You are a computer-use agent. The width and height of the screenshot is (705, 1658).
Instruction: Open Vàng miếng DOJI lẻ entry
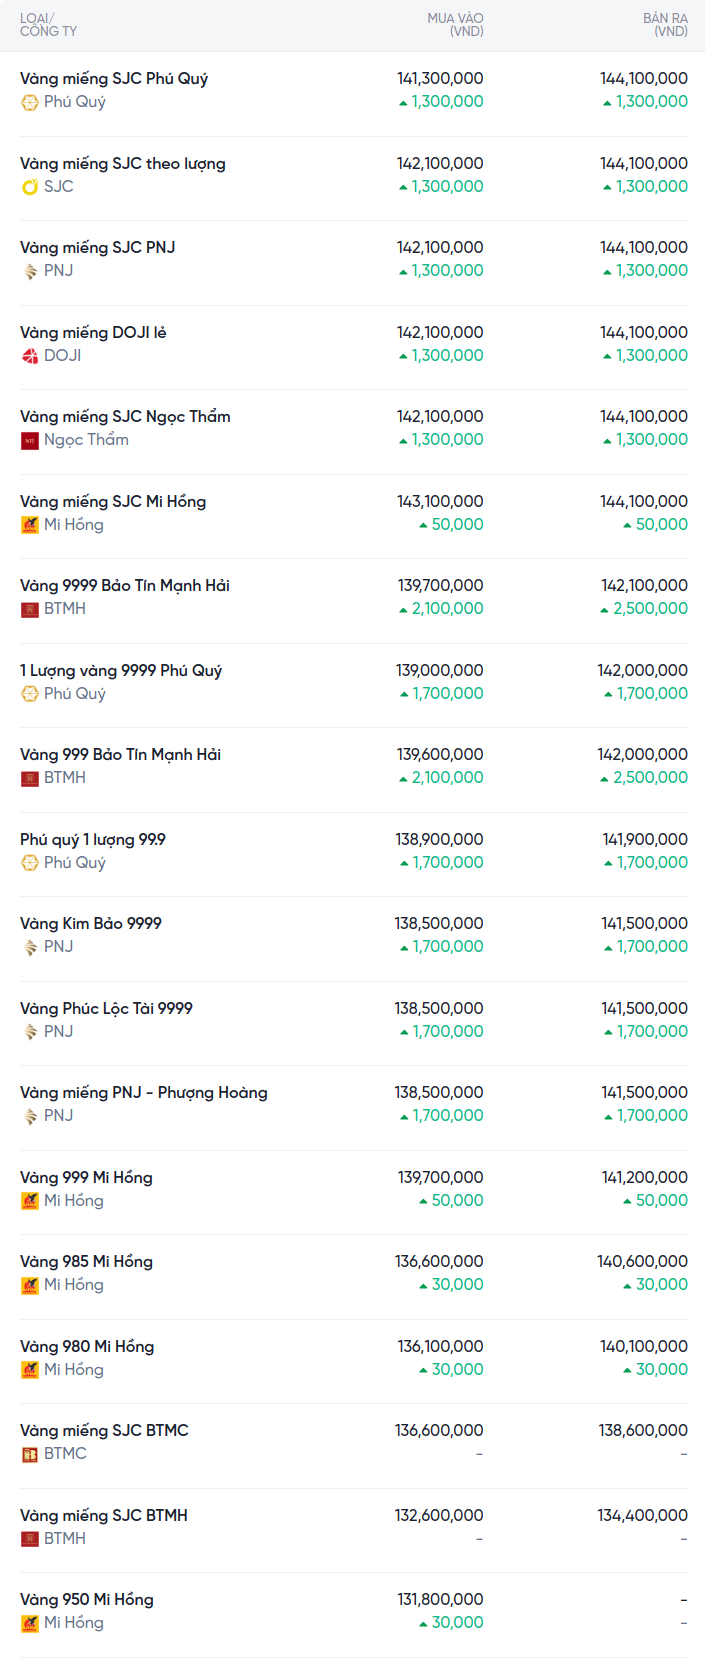point(93,333)
